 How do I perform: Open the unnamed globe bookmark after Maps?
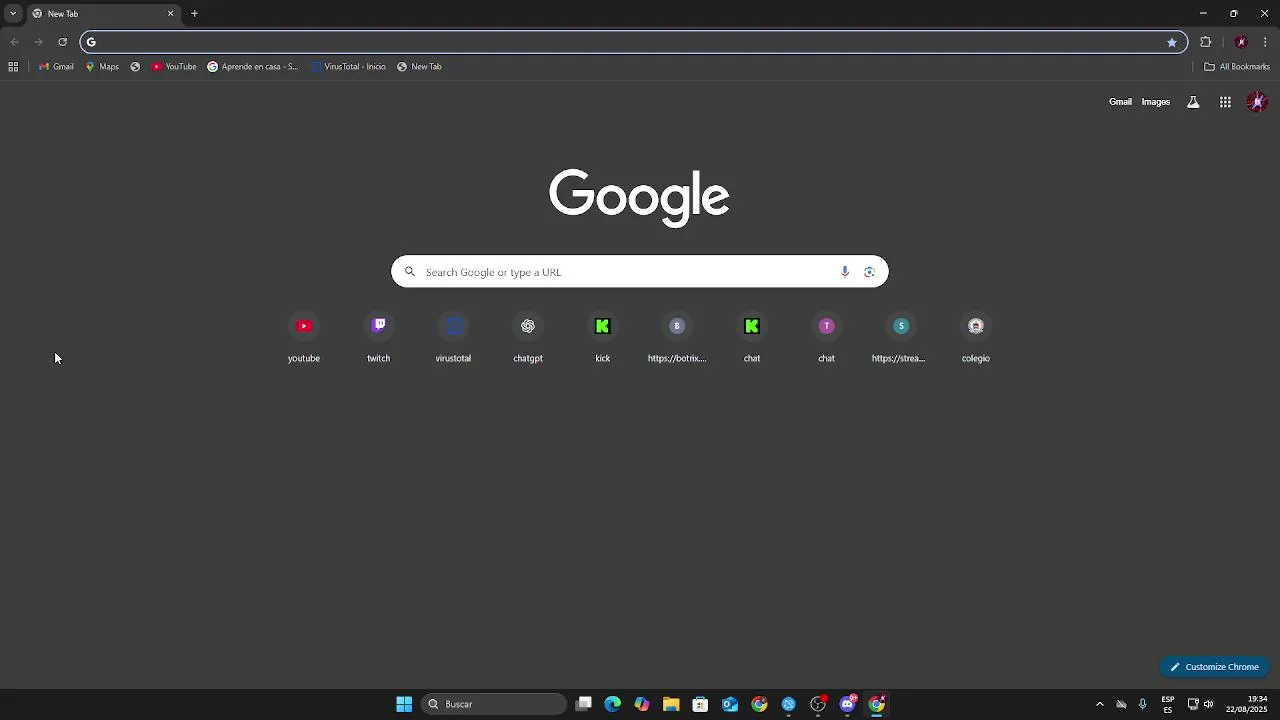(135, 67)
